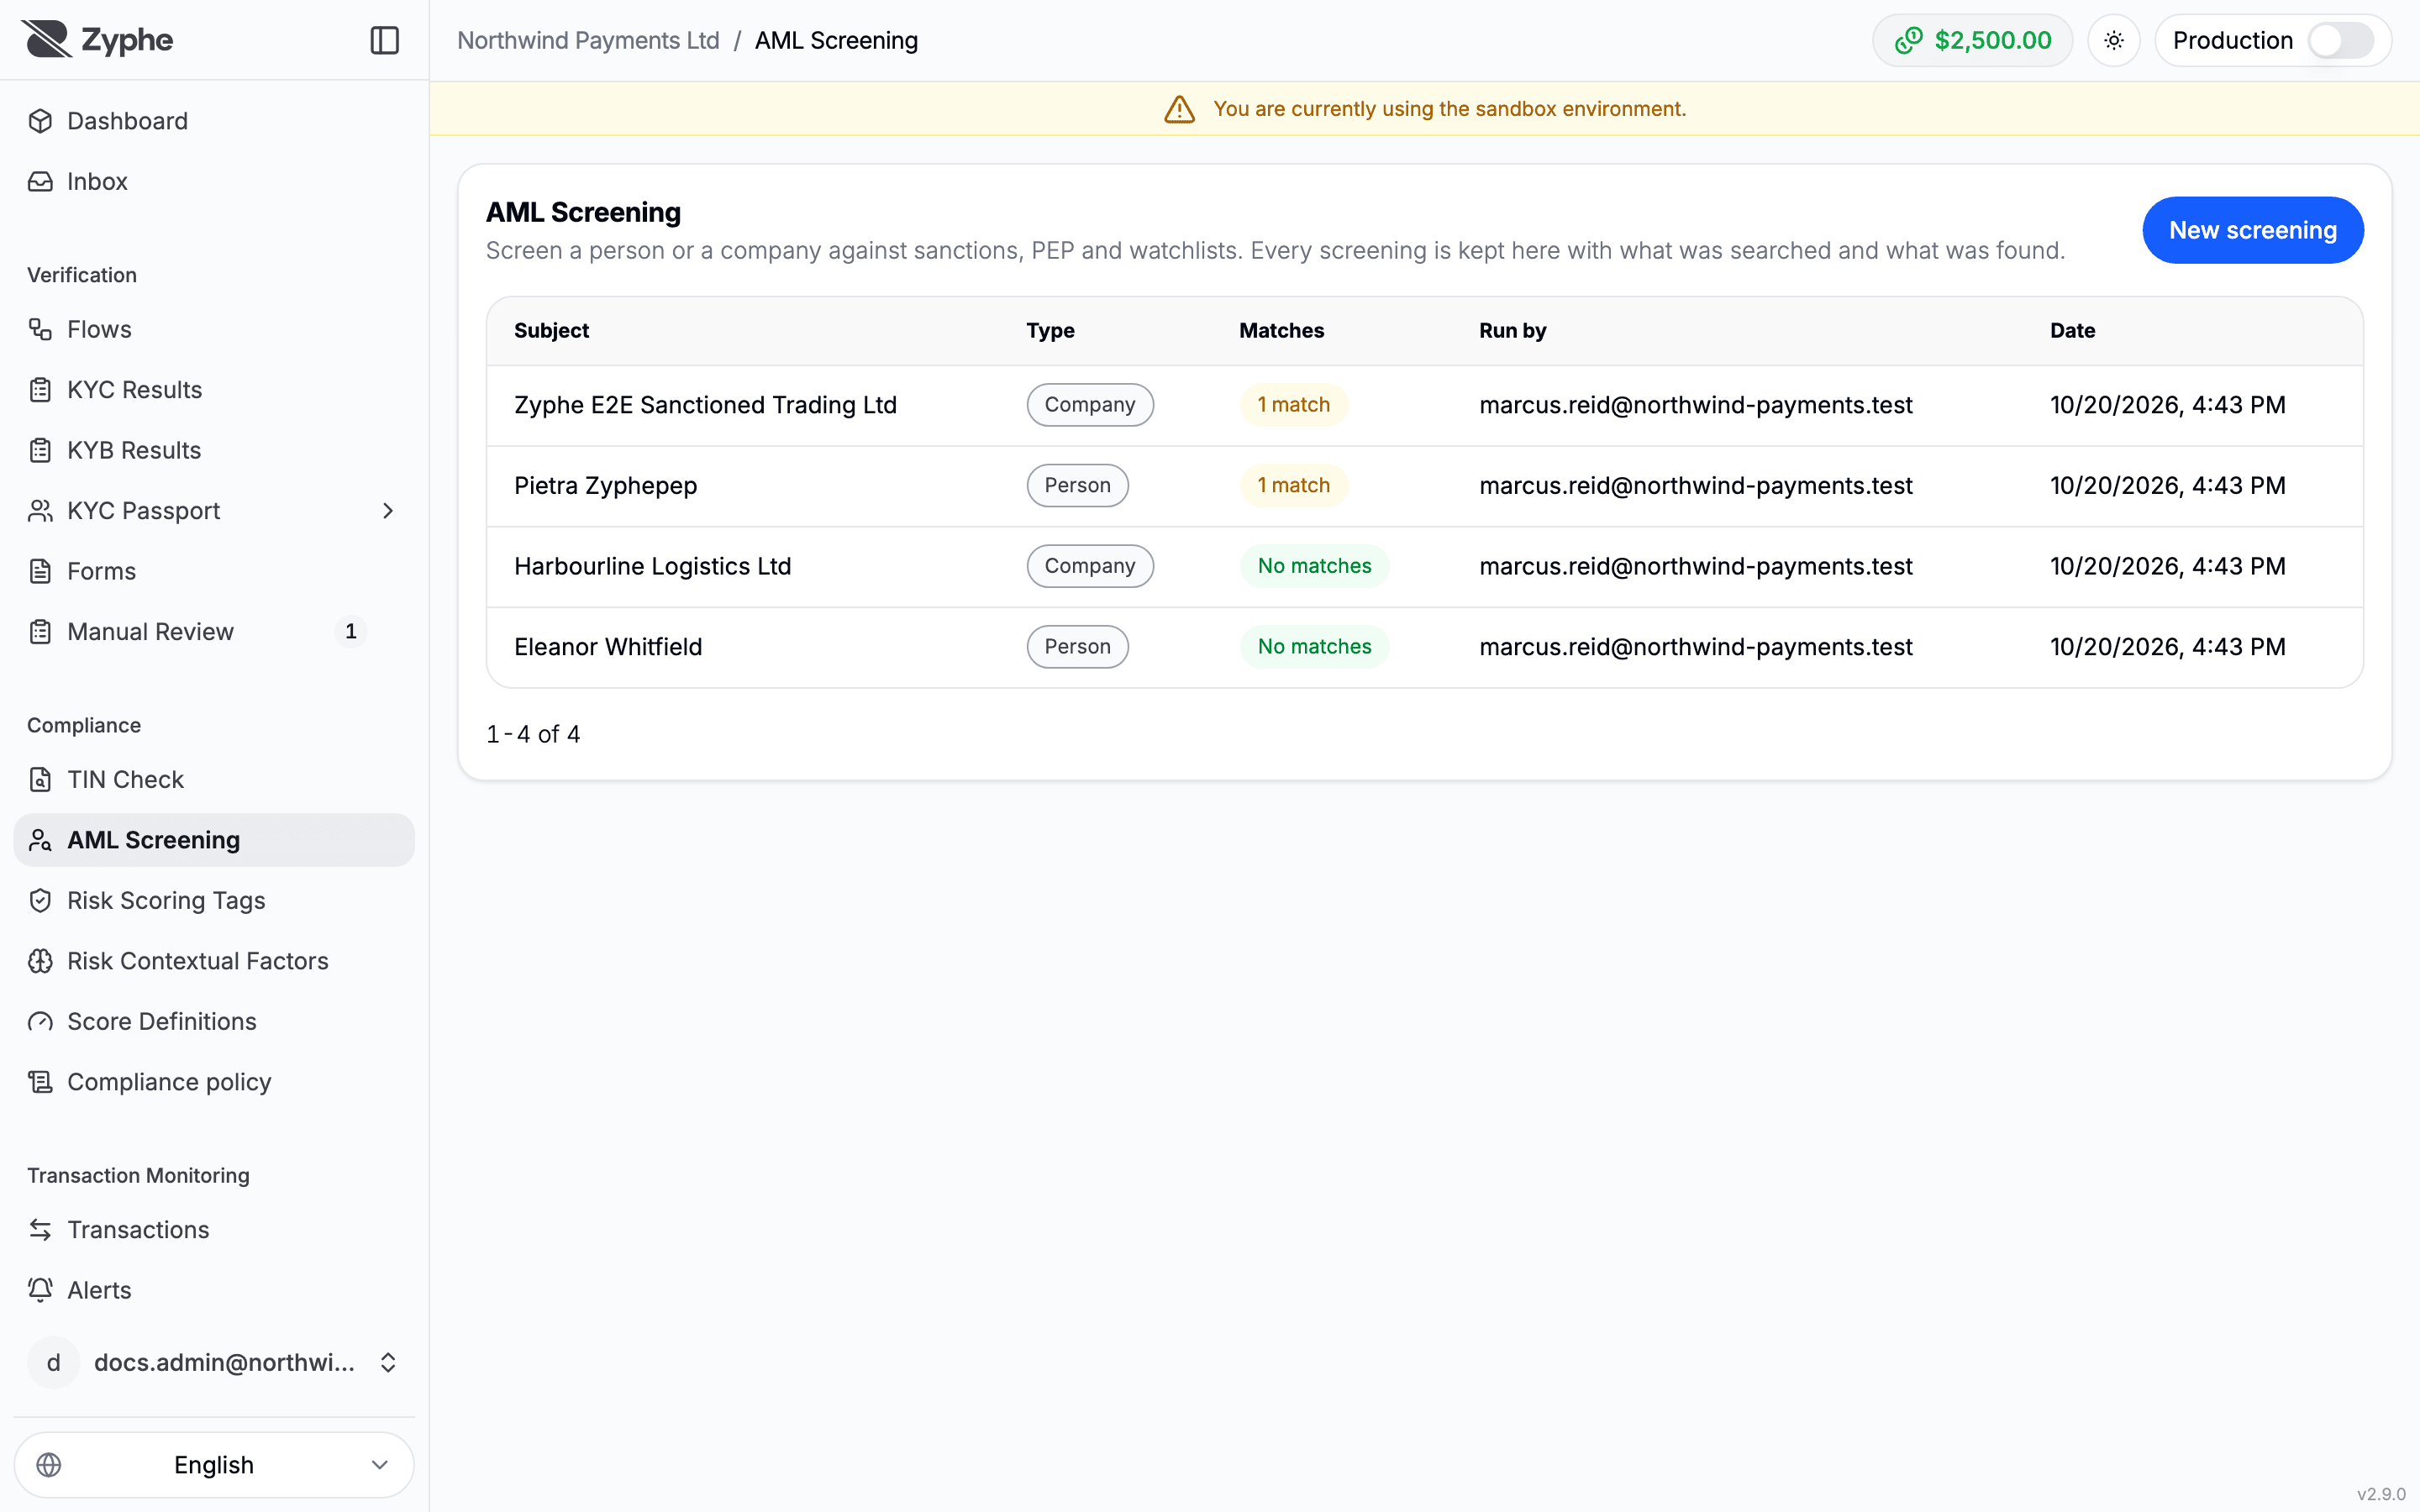Collapse the sidebar with the panel icon
The image size is (2420, 1512).
pyautogui.click(x=384, y=40)
